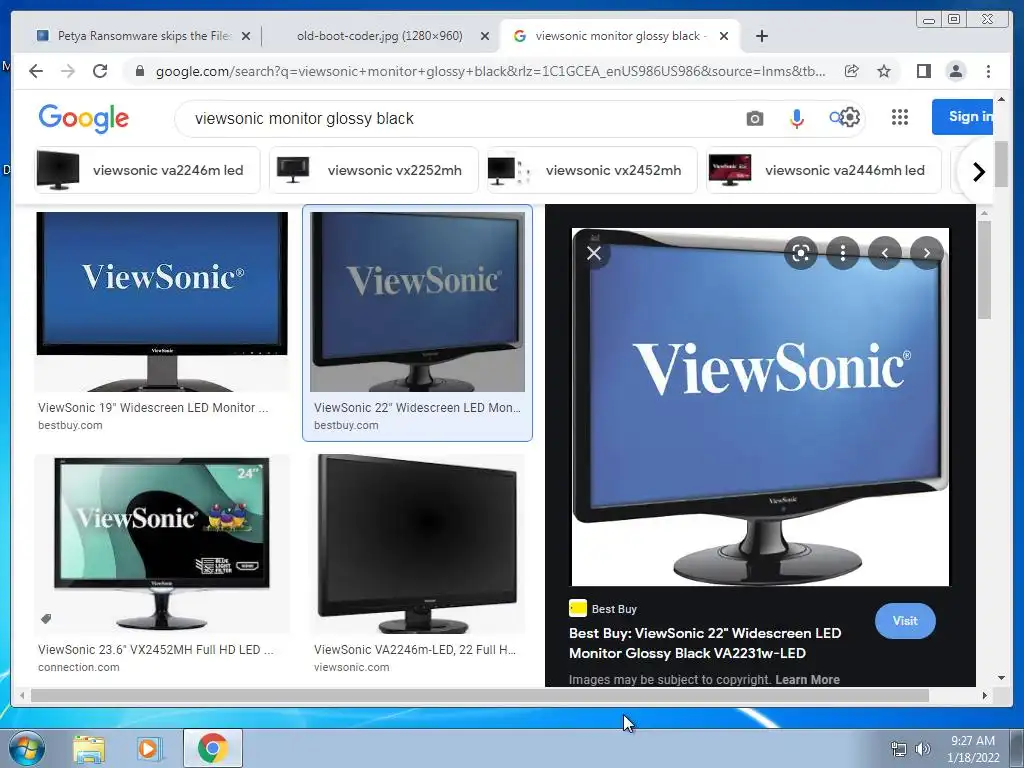Show previous image in preview
1024x768 pixels.
[885, 253]
